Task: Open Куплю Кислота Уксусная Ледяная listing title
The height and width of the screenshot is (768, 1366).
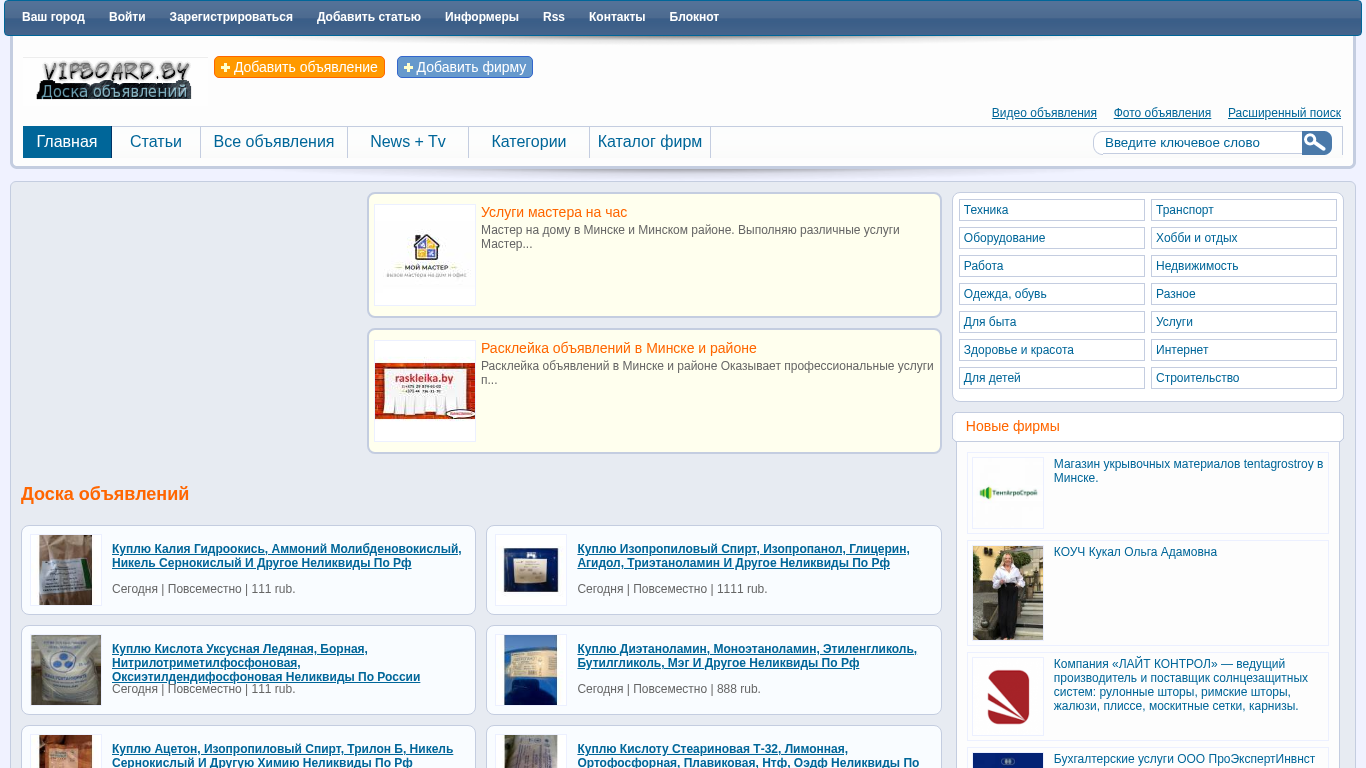Action: [x=266, y=663]
